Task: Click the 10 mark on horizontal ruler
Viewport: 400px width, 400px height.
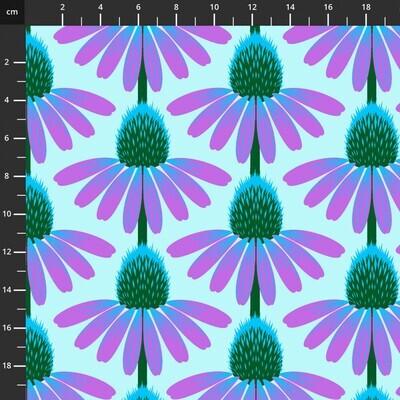Action: pos(214,7)
